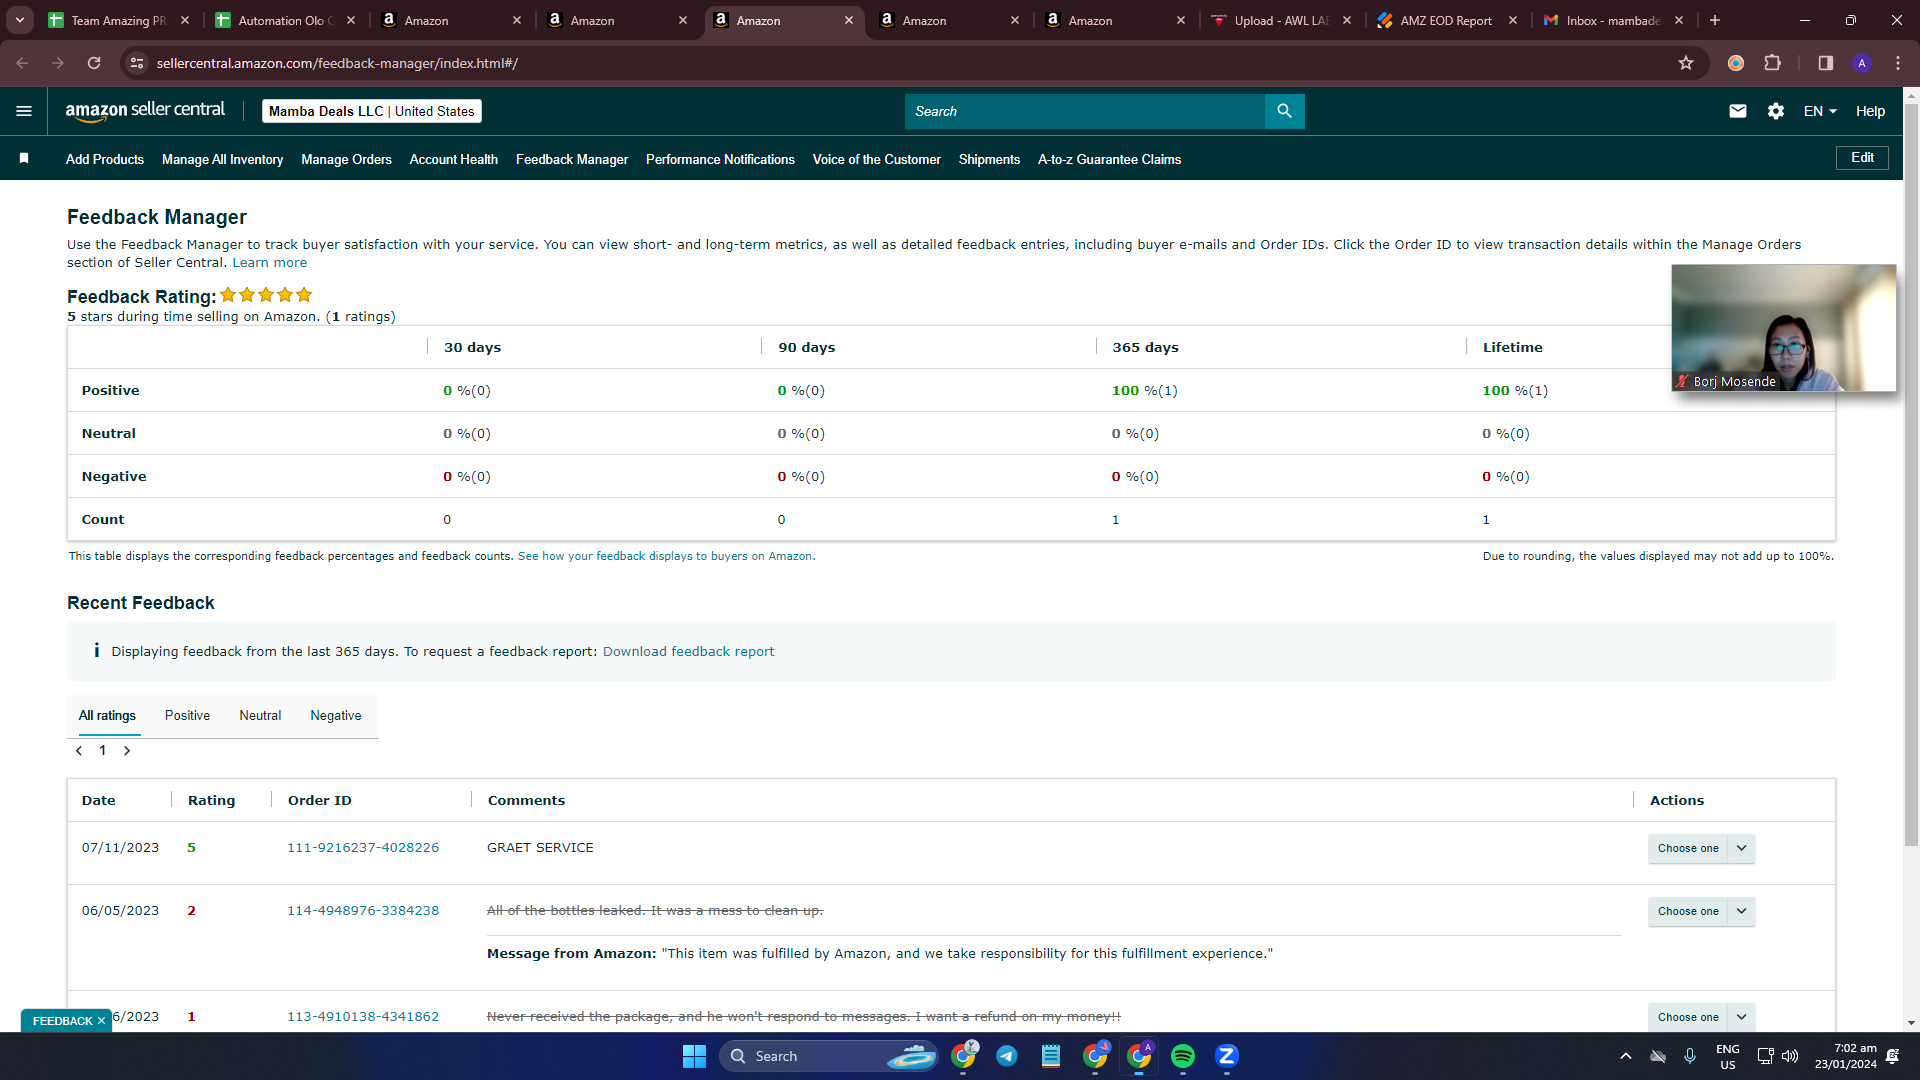Click the Help link
The height and width of the screenshot is (1080, 1920).
click(x=1870, y=111)
